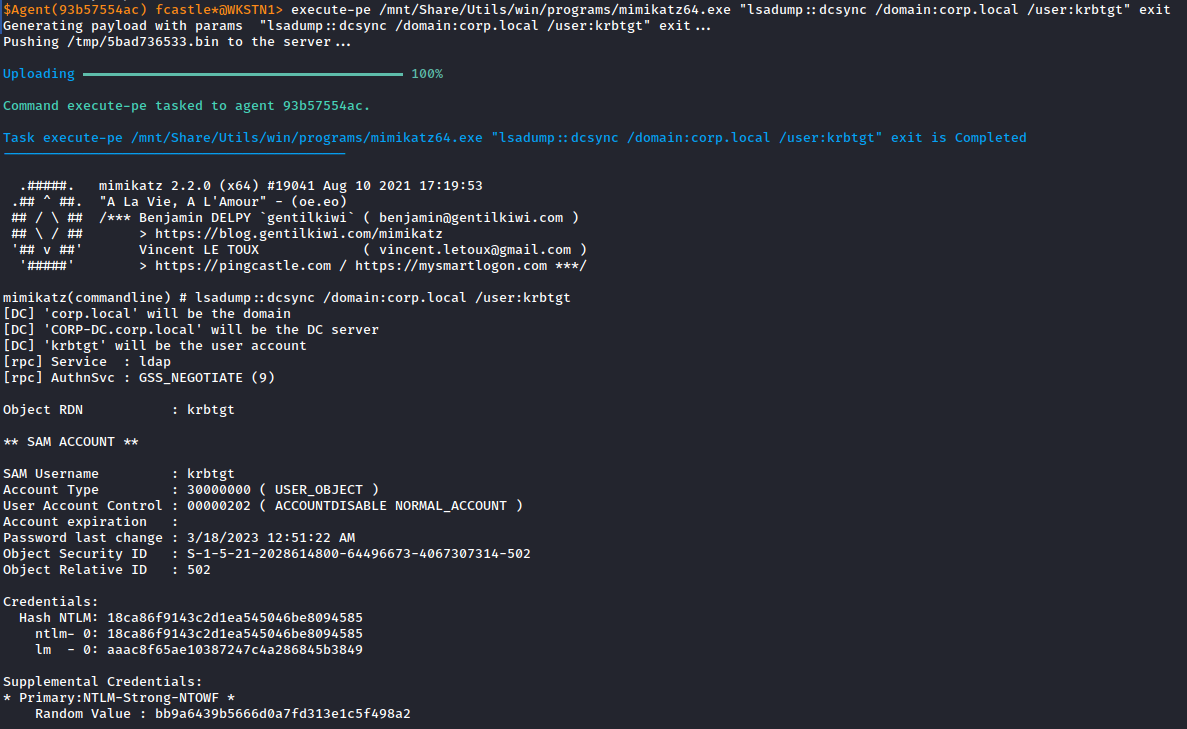Click the 'Task execute-pe ... is Completed' line
The width and height of the screenshot is (1187, 729).
515,138
